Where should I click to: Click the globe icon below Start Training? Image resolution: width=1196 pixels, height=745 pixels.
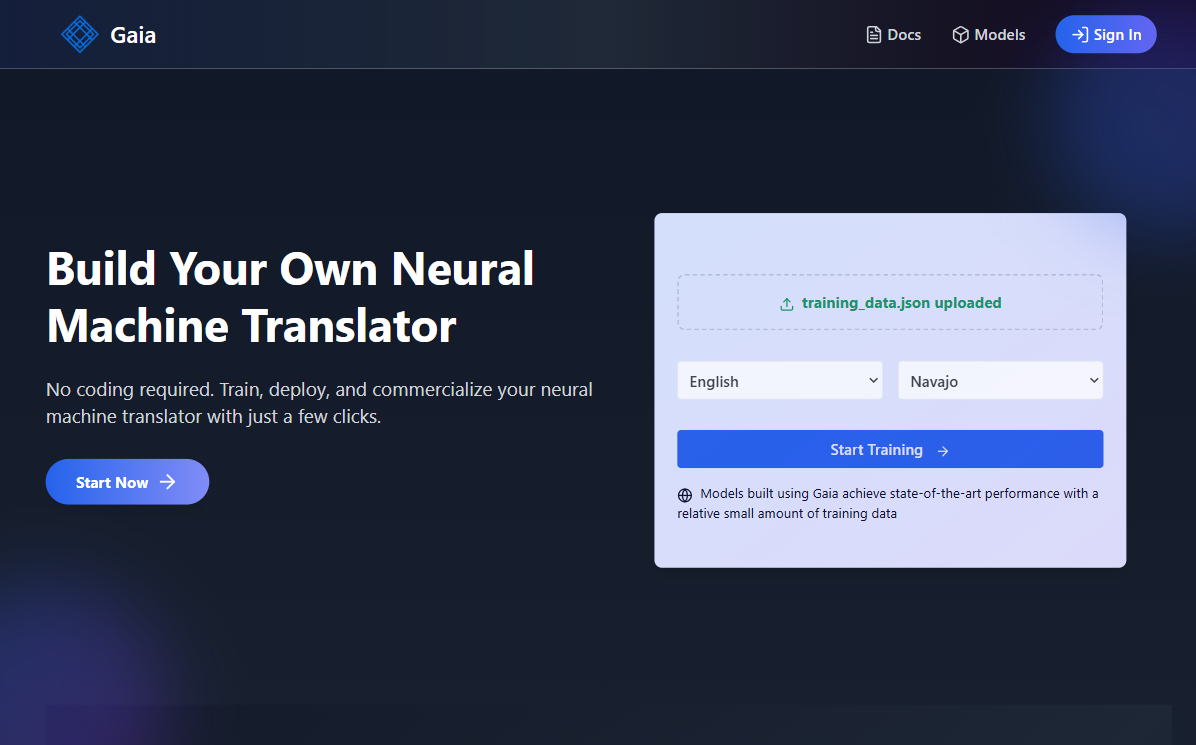tap(685, 495)
